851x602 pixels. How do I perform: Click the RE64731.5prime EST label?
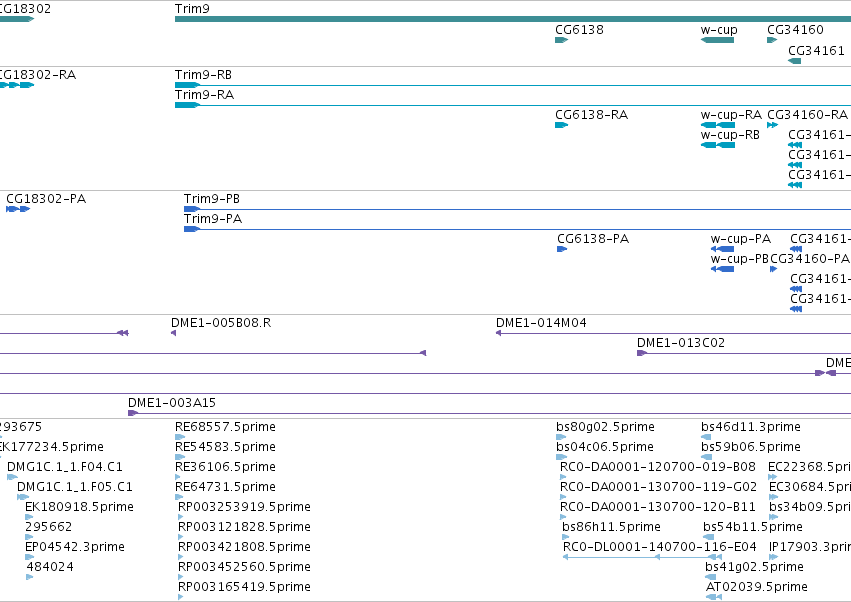[x=225, y=487]
